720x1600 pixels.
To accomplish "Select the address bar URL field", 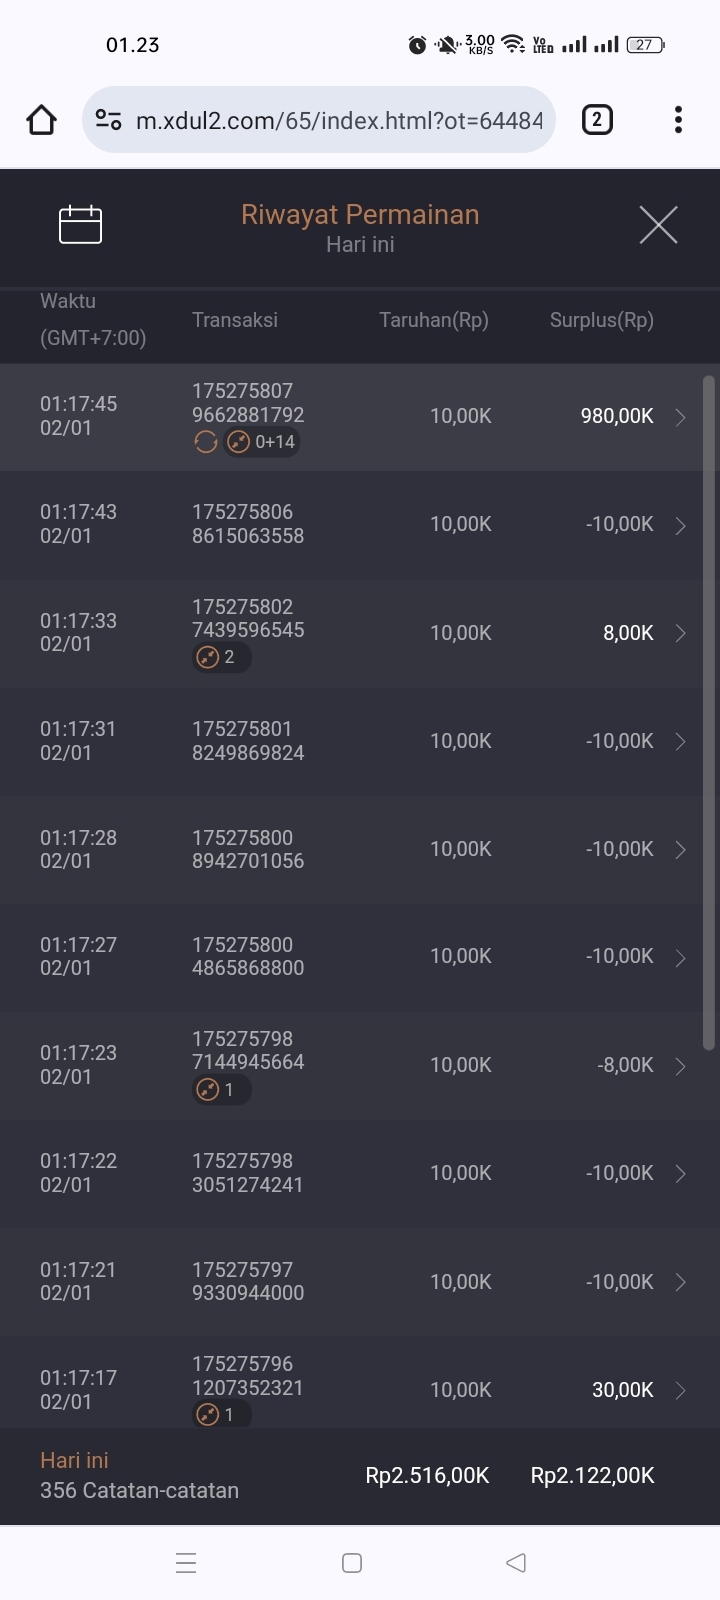I will click(338, 120).
